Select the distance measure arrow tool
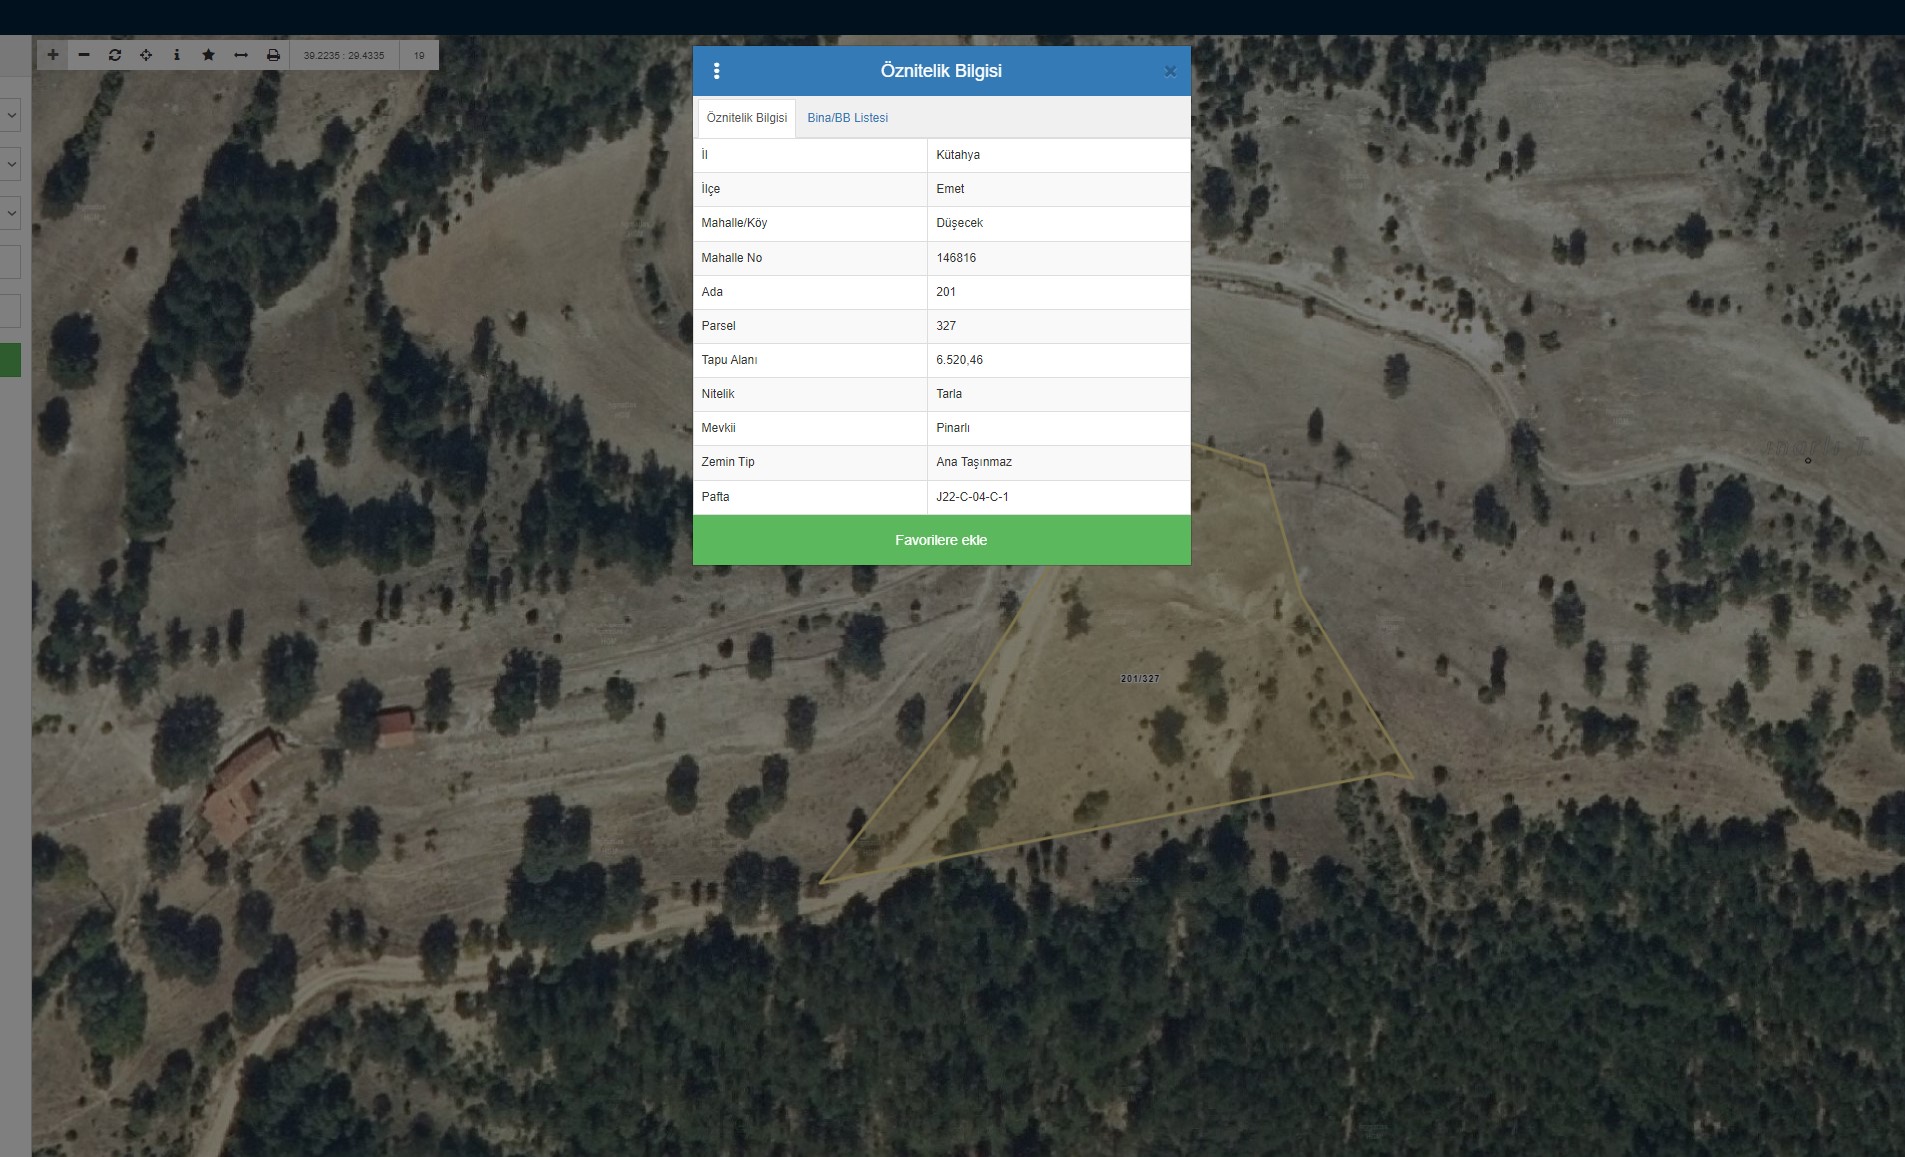 [x=240, y=55]
